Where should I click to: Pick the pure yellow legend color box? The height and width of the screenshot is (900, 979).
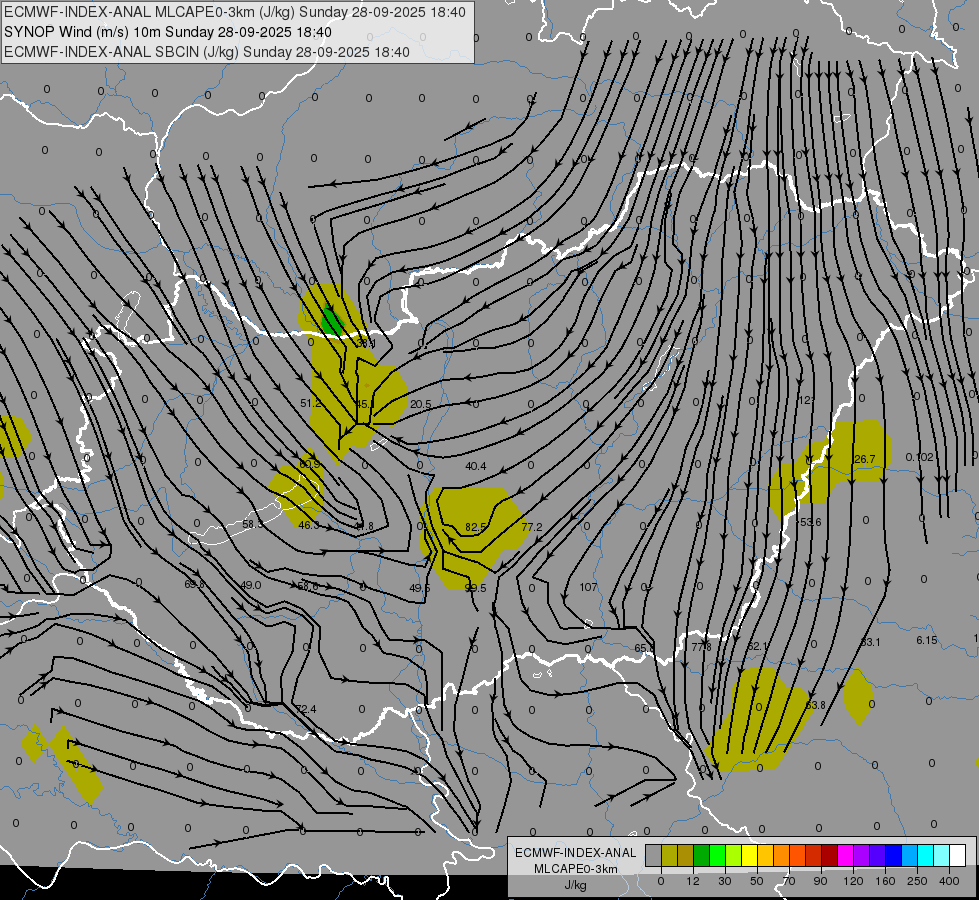[x=749, y=856]
